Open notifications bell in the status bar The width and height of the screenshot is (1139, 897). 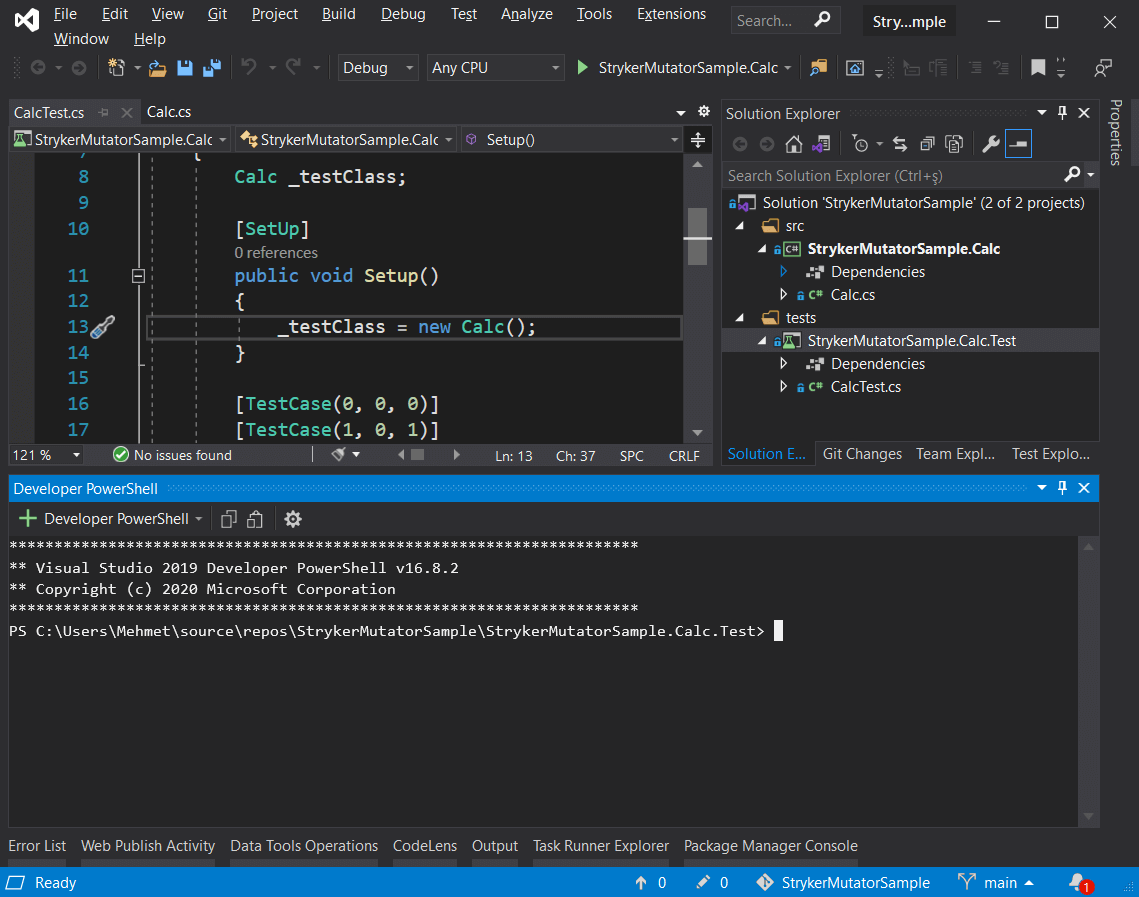coord(1080,882)
